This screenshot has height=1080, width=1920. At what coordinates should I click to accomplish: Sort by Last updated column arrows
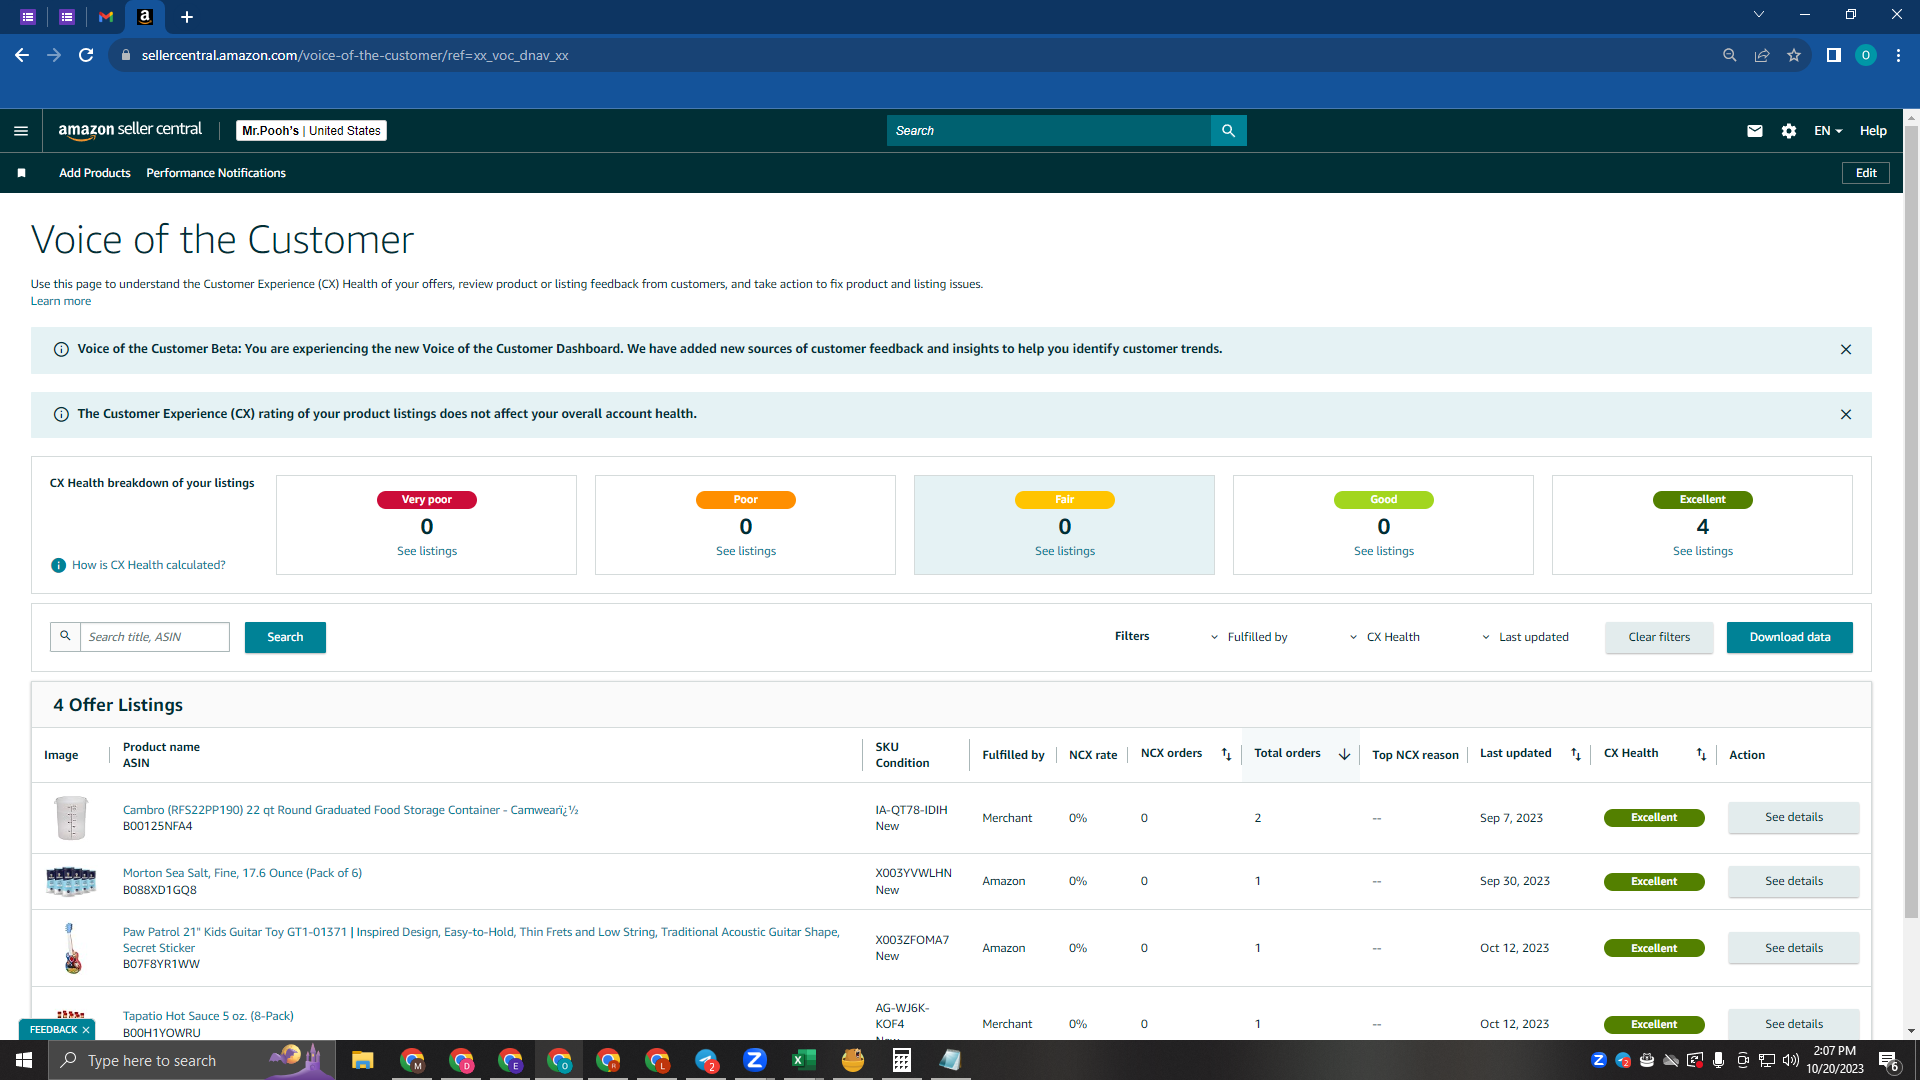click(x=1576, y=754)
